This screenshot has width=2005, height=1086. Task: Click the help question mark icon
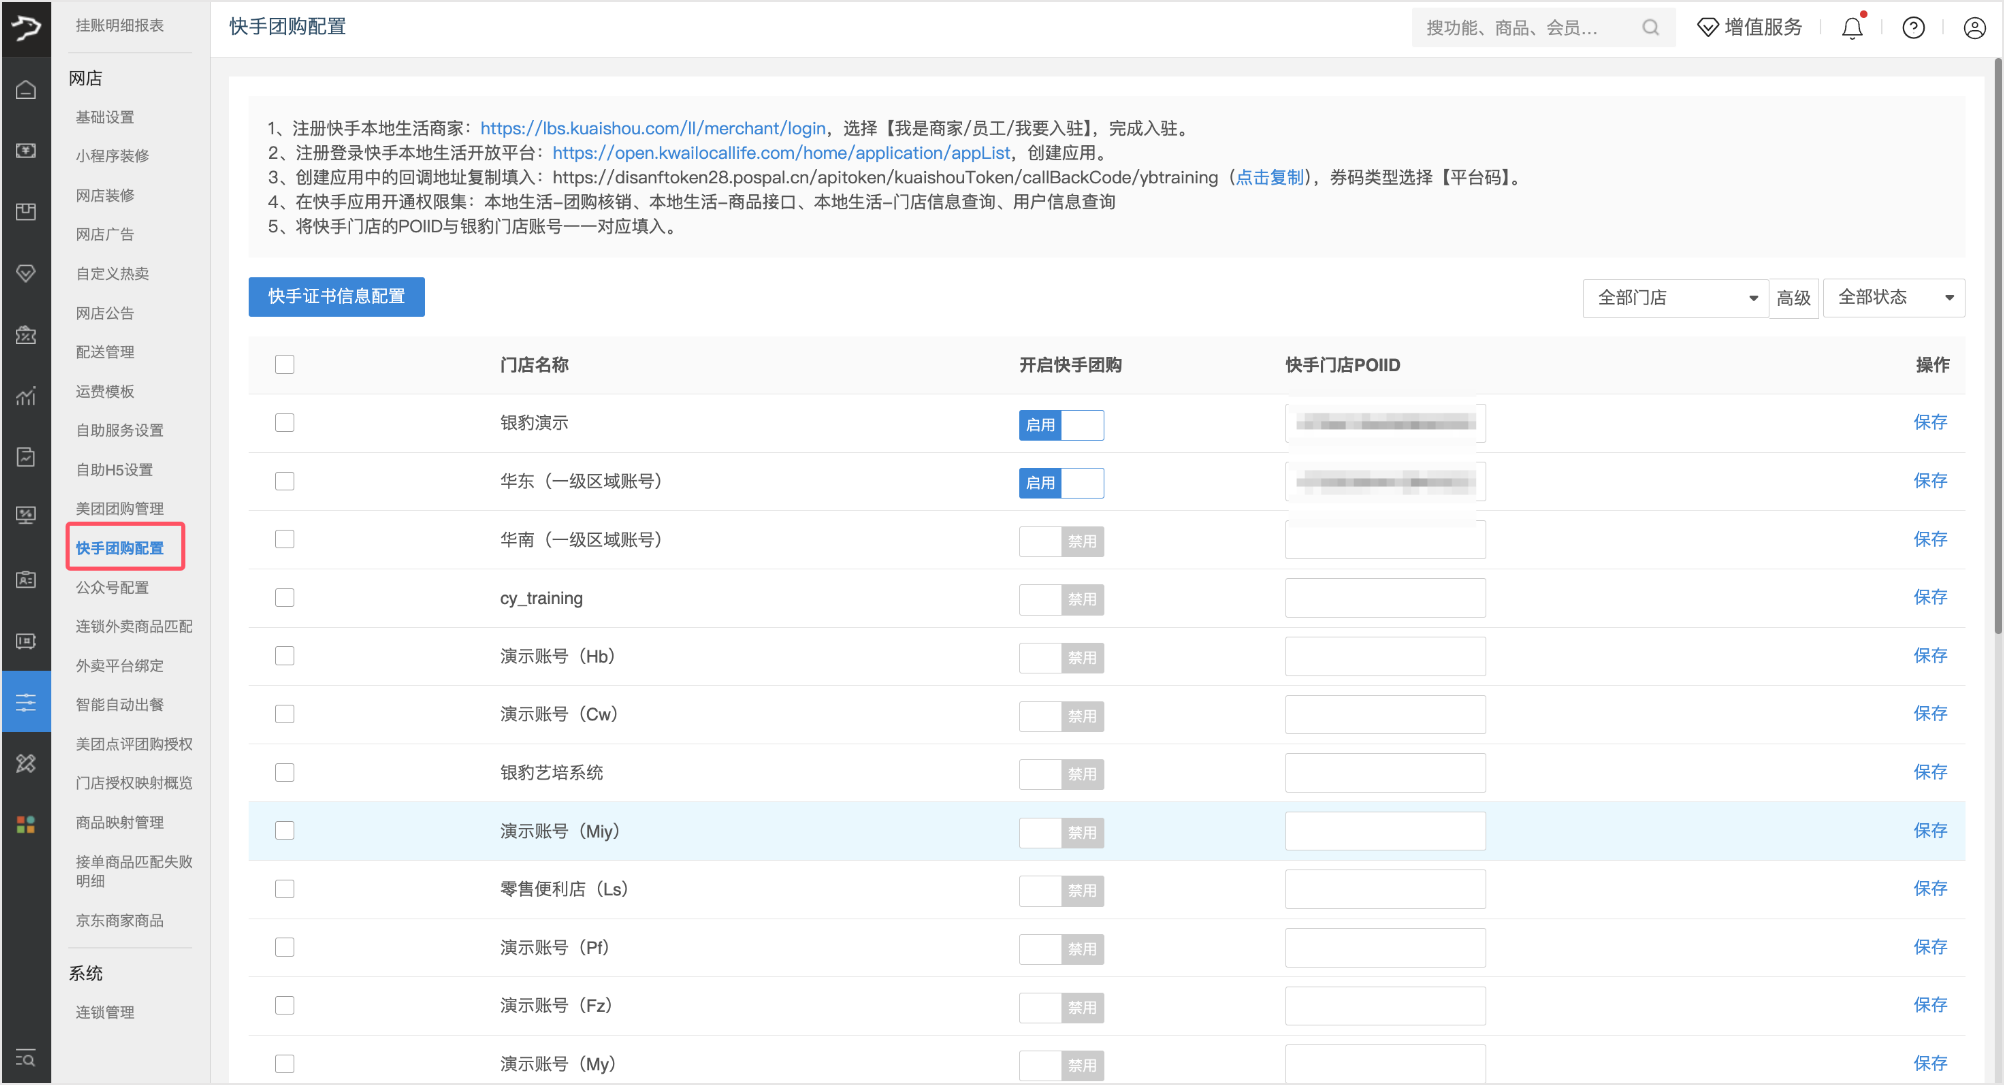pos(1913,28)
